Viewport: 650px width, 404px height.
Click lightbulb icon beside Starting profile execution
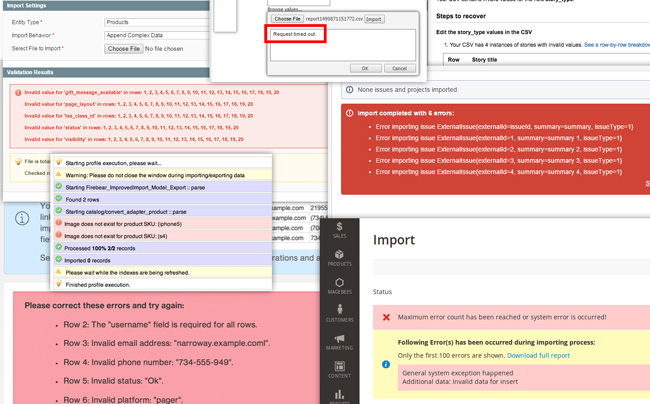(x=59, y=162)
